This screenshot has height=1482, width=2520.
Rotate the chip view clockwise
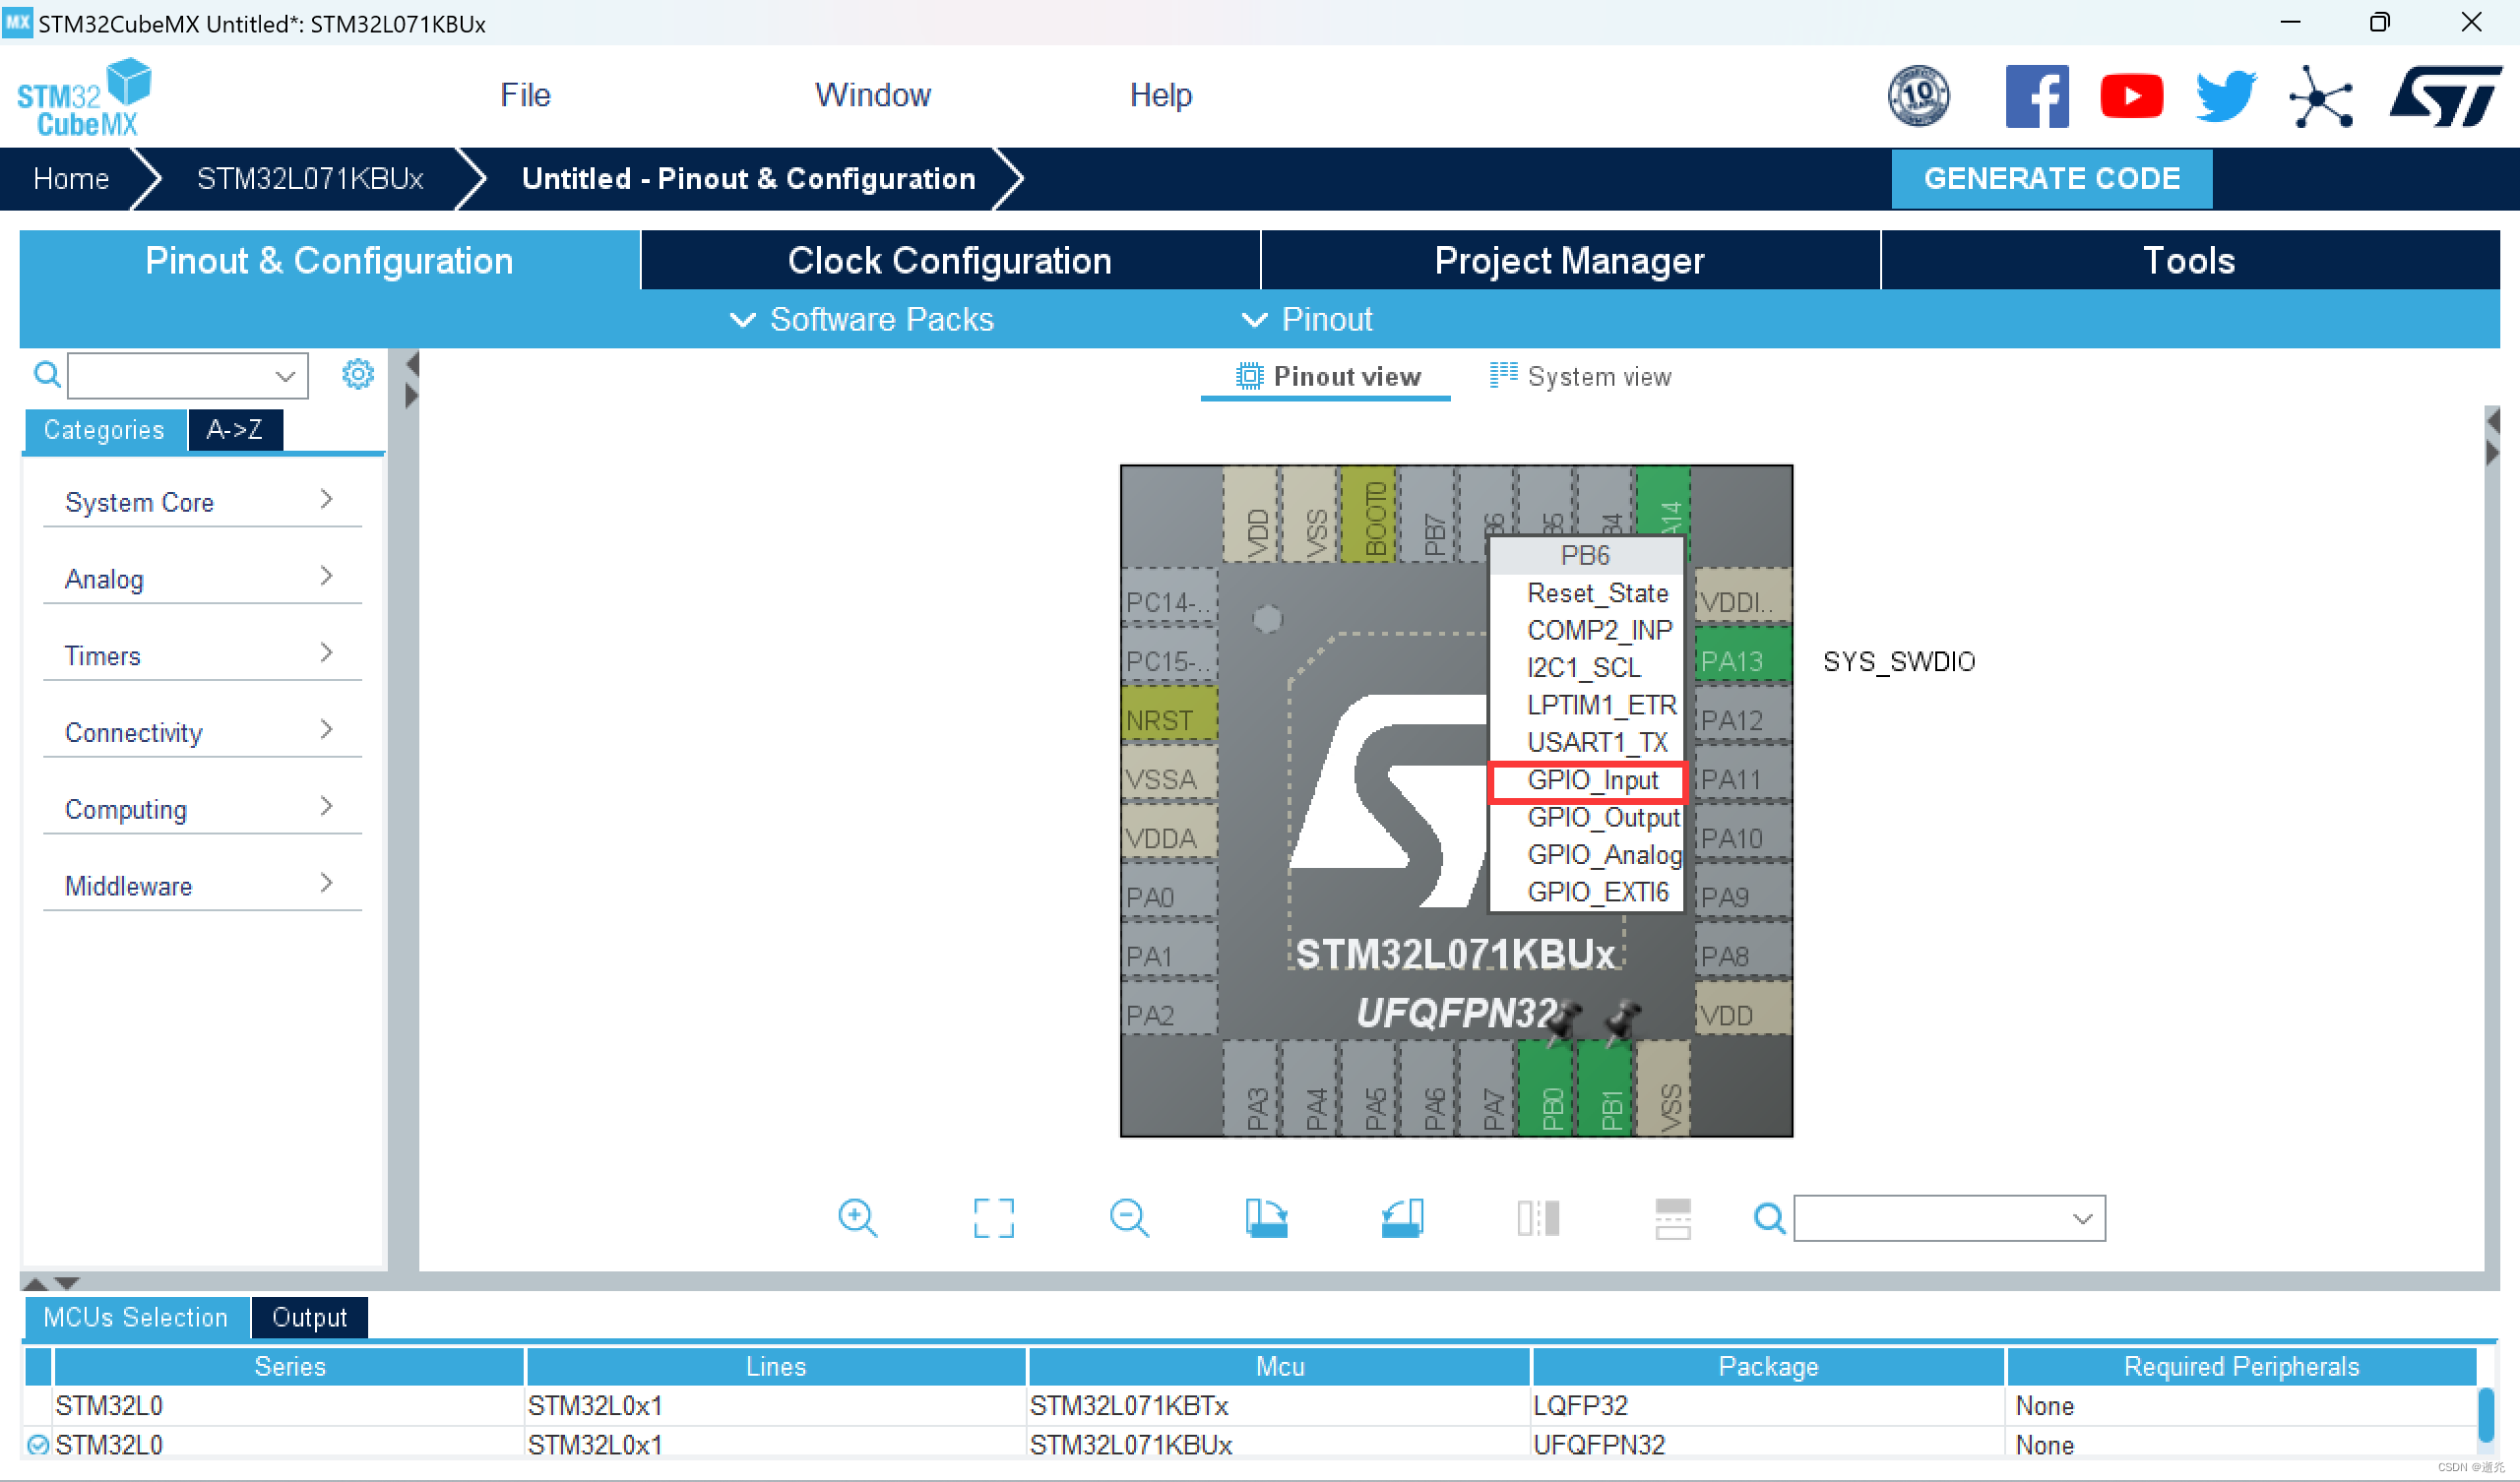[x=1266, y=1217]
